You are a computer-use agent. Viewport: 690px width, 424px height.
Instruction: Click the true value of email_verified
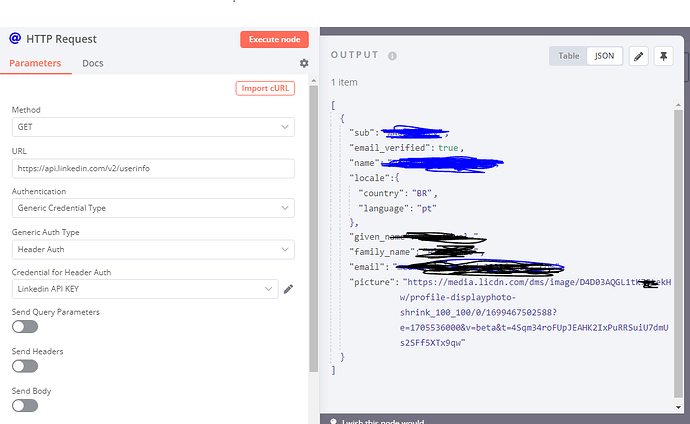(448, 148)
